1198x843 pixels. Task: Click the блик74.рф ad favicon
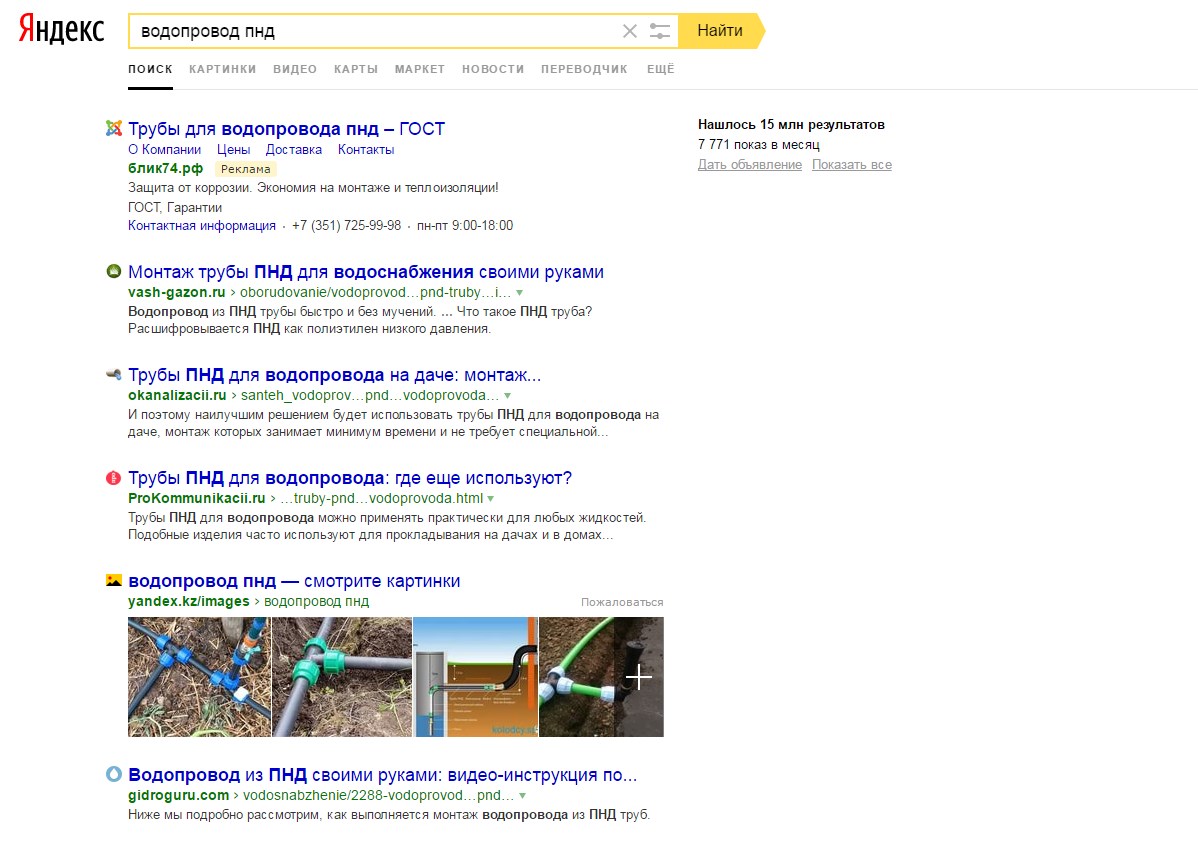tap(114, 128)
